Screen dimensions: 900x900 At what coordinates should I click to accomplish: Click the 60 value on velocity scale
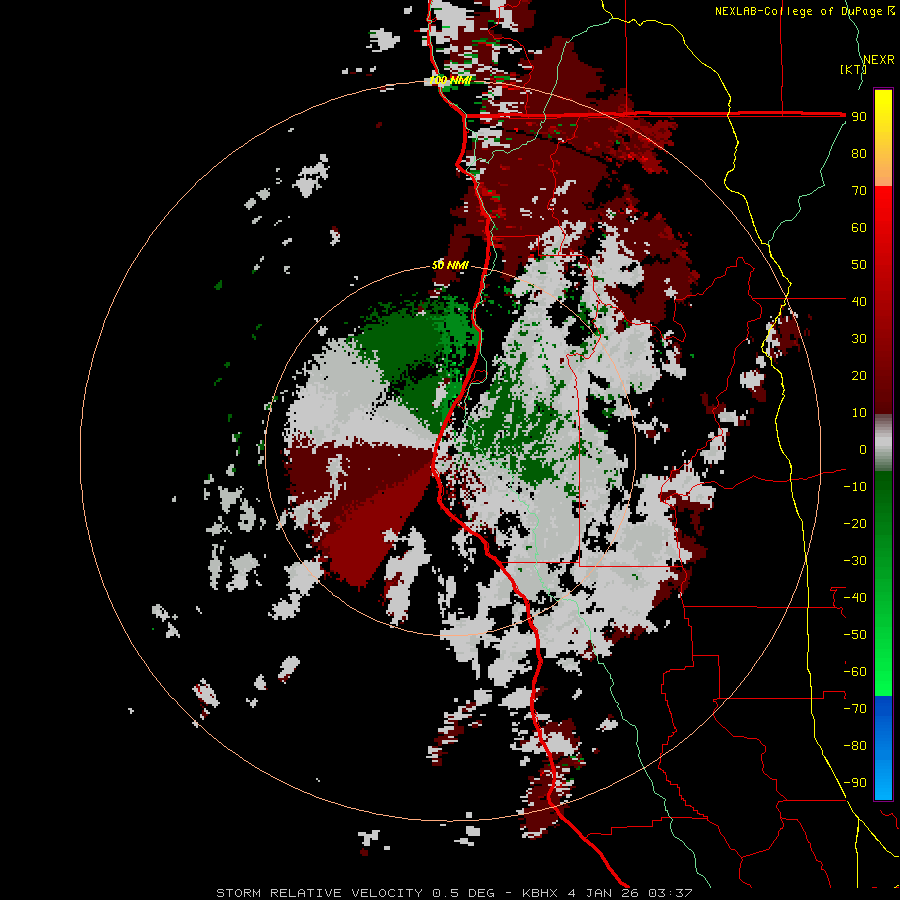[x=859, y=228]
